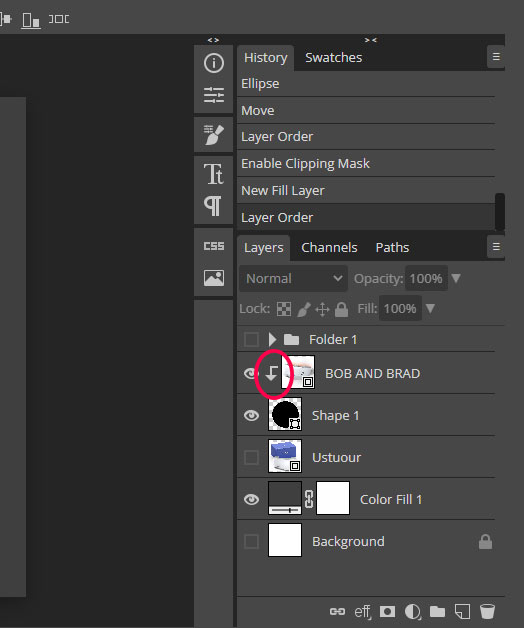This screenshot has width=524, height=628.
Task: Click the Fill 100% value field
Action: point(400,308)
